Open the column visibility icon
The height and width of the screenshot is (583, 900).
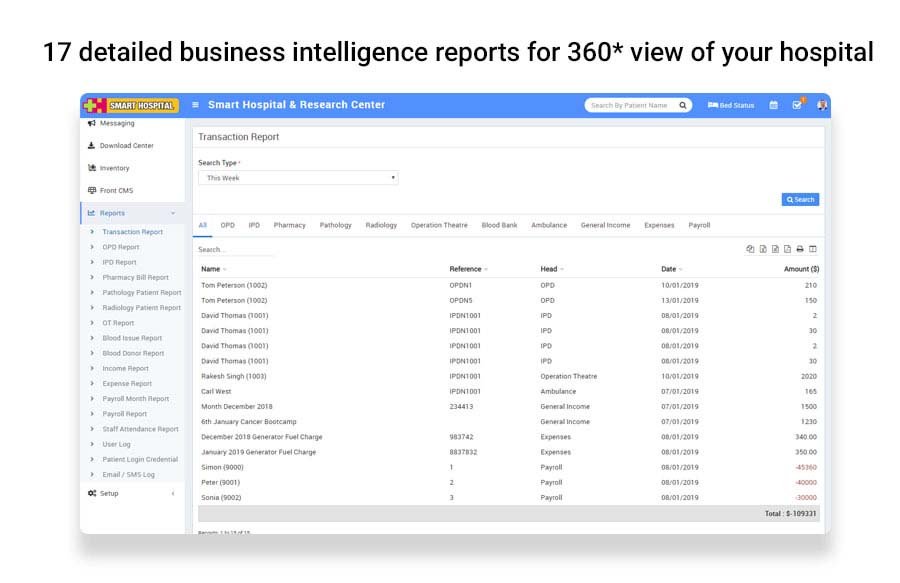click(813, 249)
